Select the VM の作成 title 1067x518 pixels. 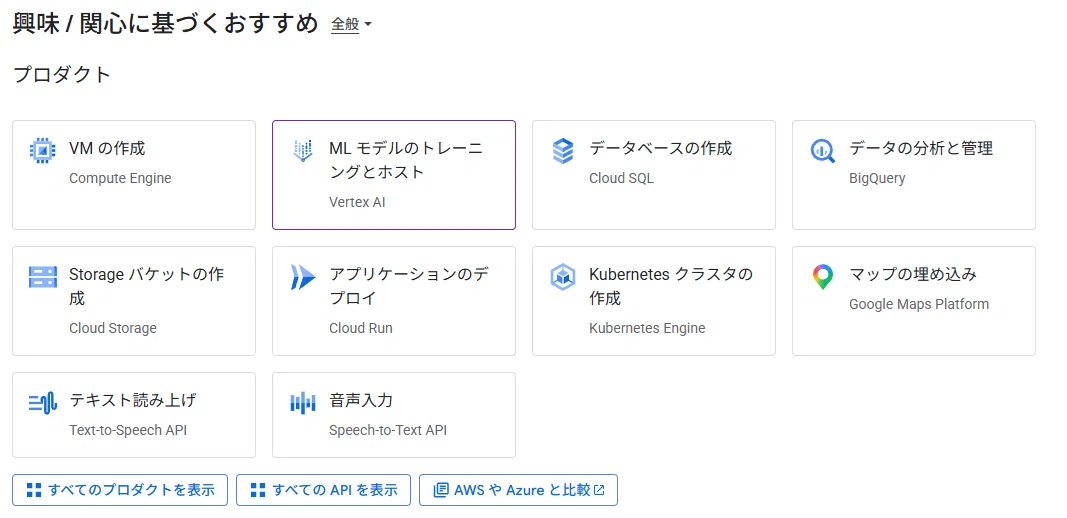108,148
